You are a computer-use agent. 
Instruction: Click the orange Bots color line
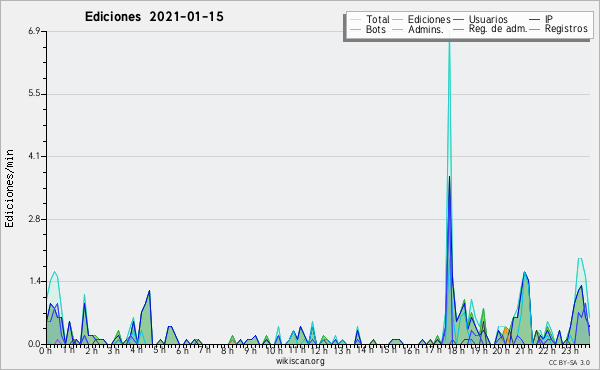355,29
